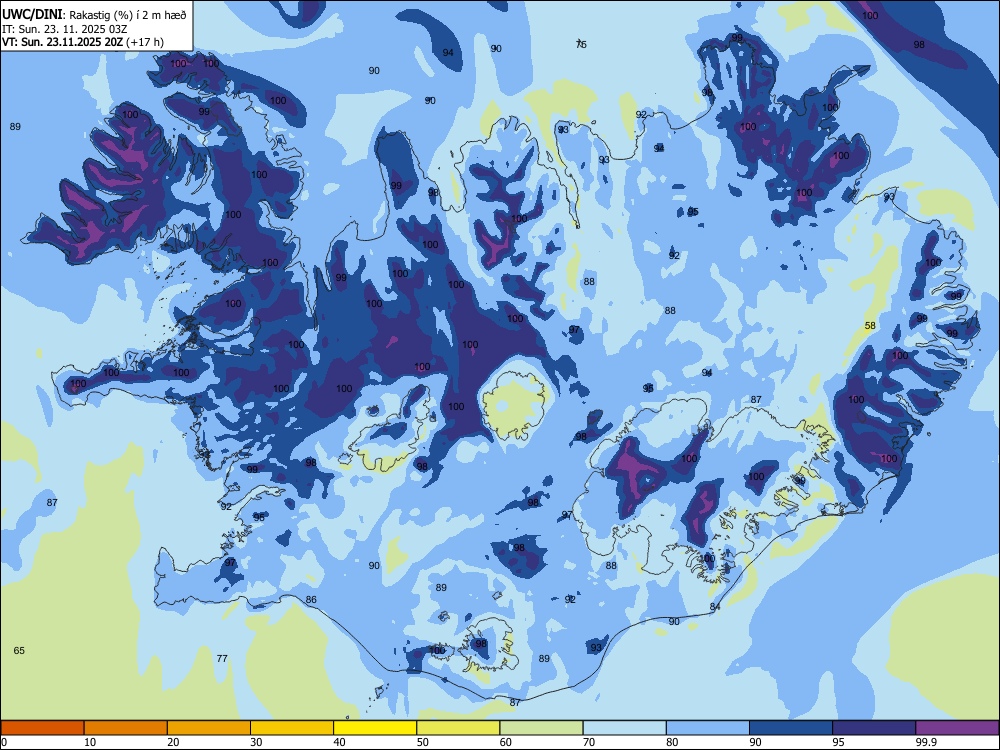
Task: Click the 10–20 orange legend swatch
Action: pyautogui.click(x=126, y=728)
